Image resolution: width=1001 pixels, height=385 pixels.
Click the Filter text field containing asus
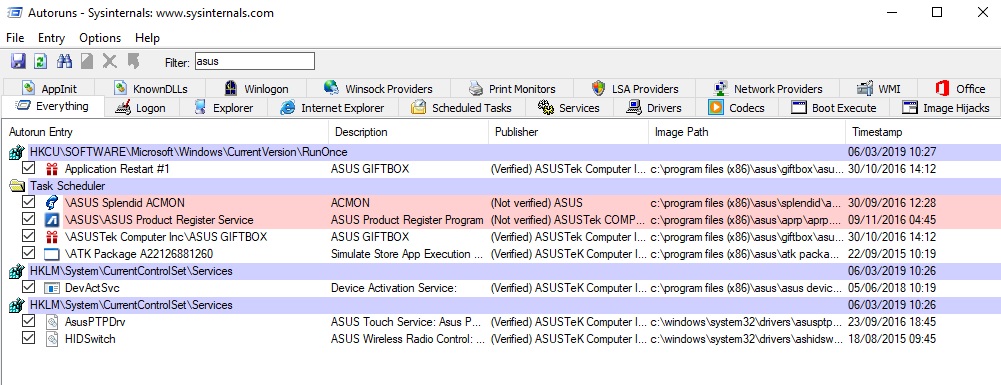254,61
